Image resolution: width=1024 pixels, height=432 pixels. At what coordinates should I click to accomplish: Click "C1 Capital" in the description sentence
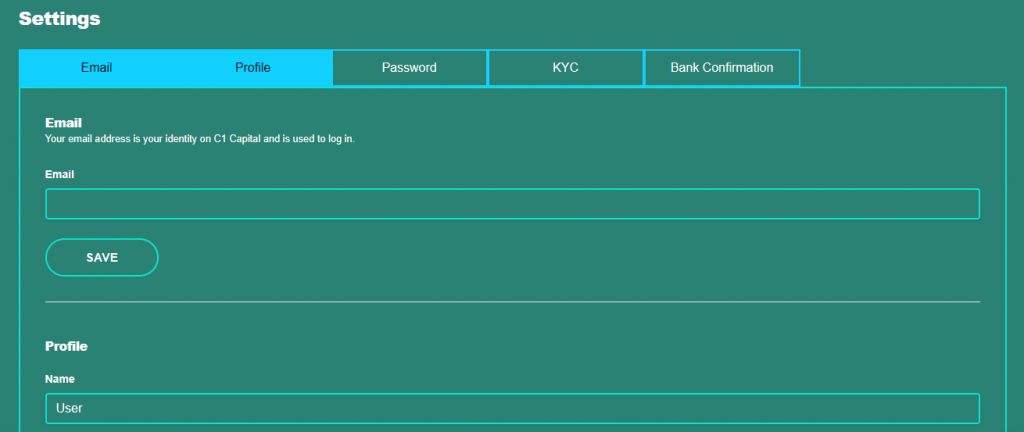click(x=238, y=139)
